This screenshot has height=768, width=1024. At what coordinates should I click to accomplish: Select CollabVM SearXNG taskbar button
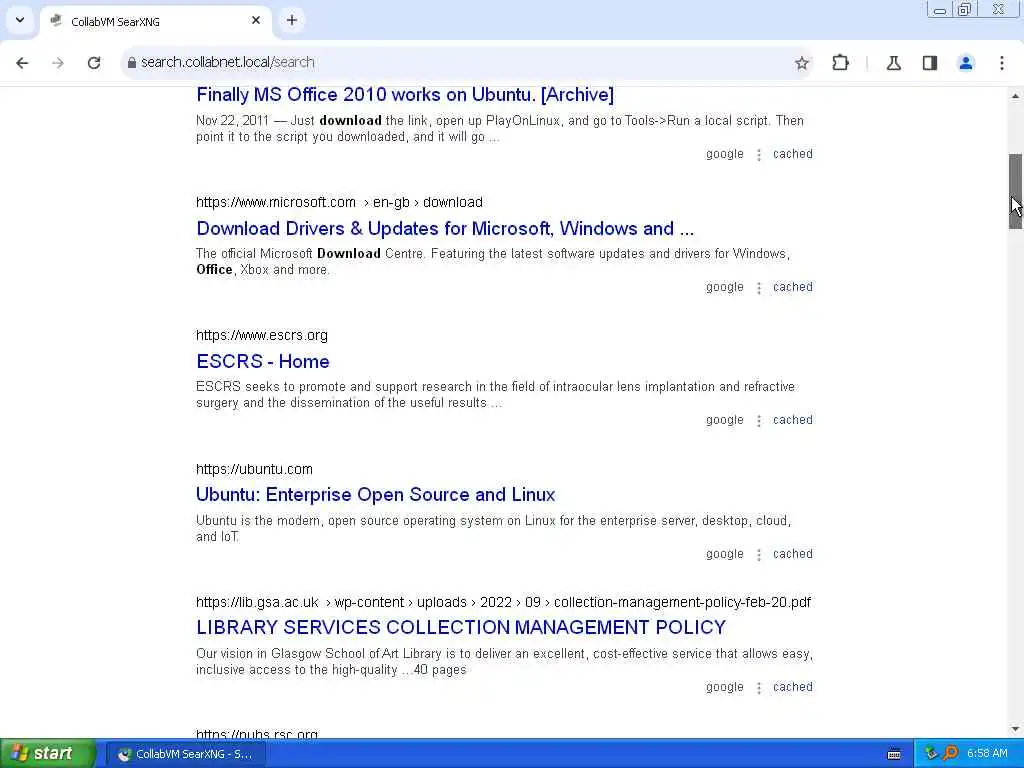pyautogui.click(x=185, y=754)
